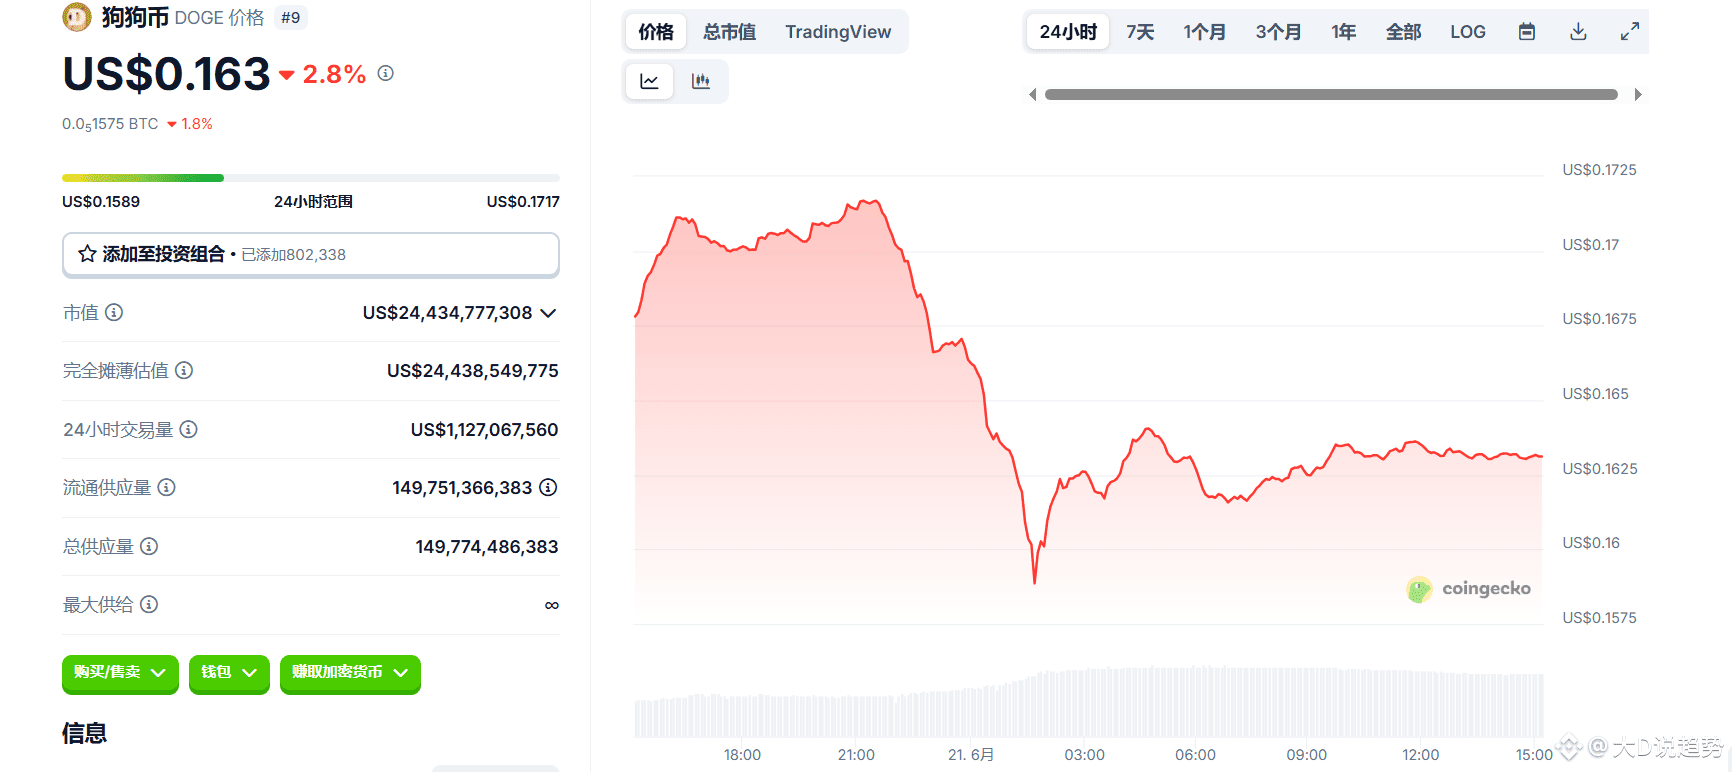This screenshot has width=1732, height=772.
Task: Download chart data icon
Action: coord(1578,32)
